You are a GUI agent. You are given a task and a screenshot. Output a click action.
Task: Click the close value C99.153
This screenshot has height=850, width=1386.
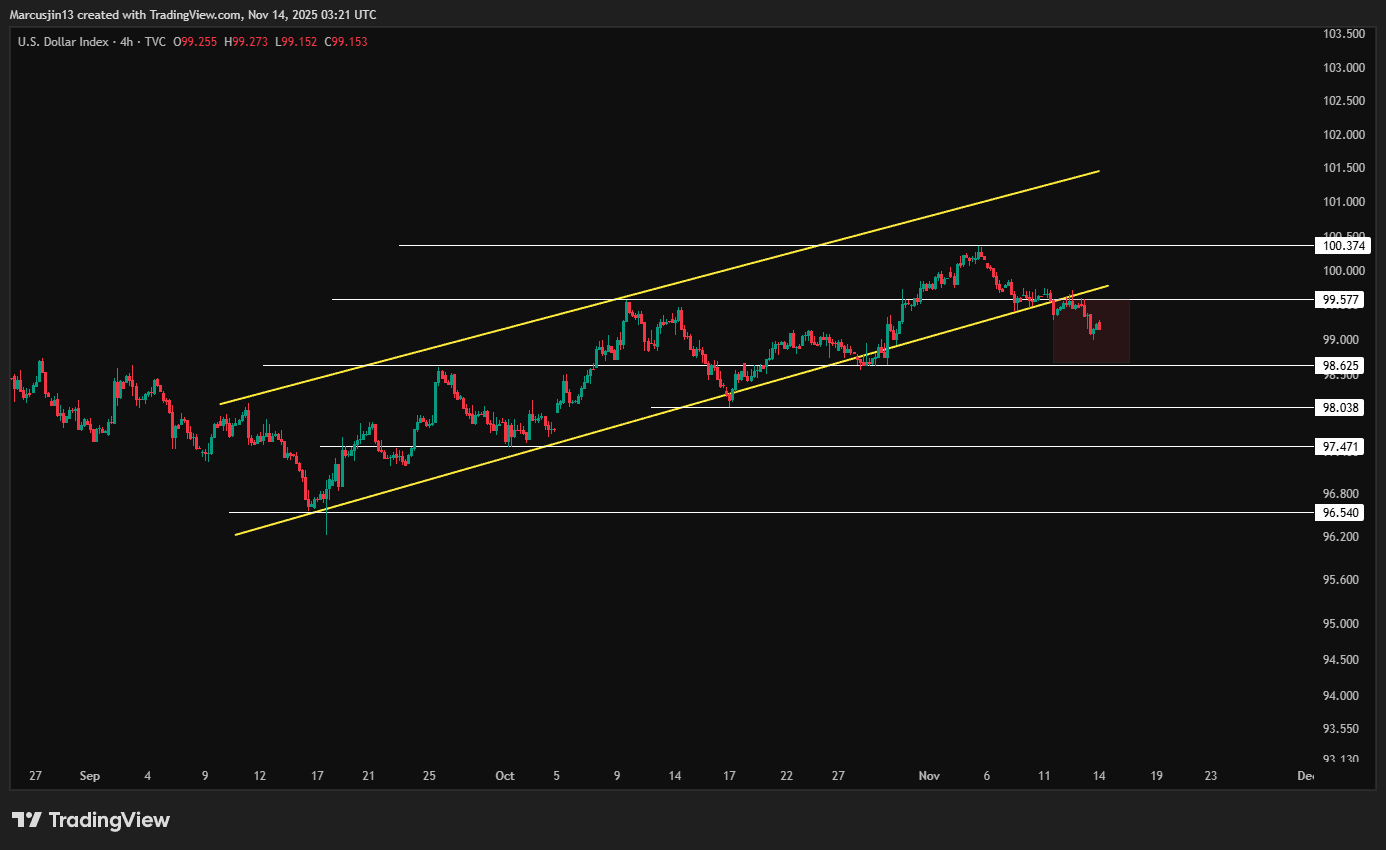pos(345,41)
